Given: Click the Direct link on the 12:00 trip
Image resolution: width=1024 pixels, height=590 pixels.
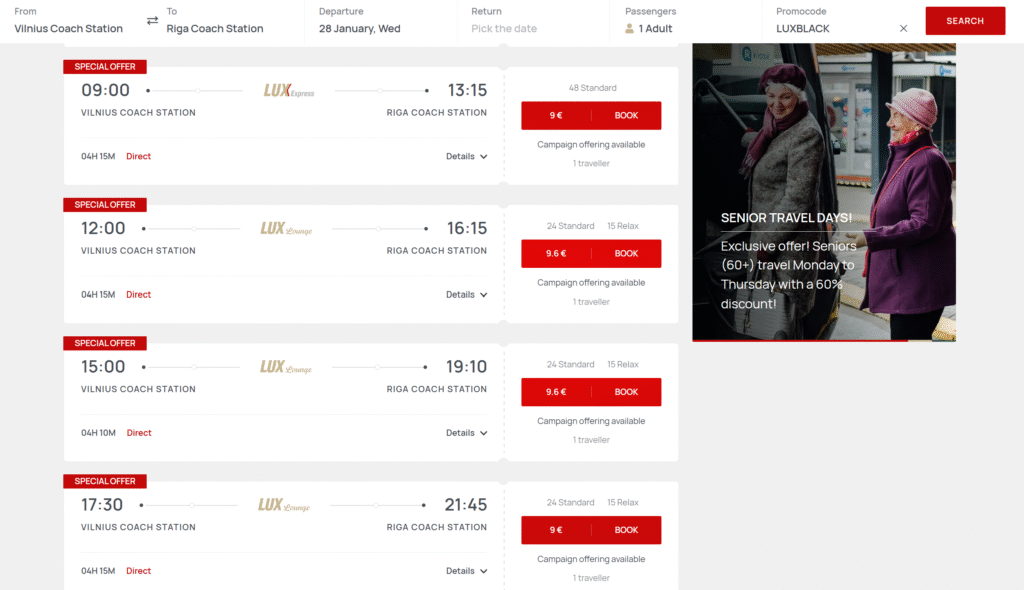Looking at the screenshot, I should tap(138, 294).
